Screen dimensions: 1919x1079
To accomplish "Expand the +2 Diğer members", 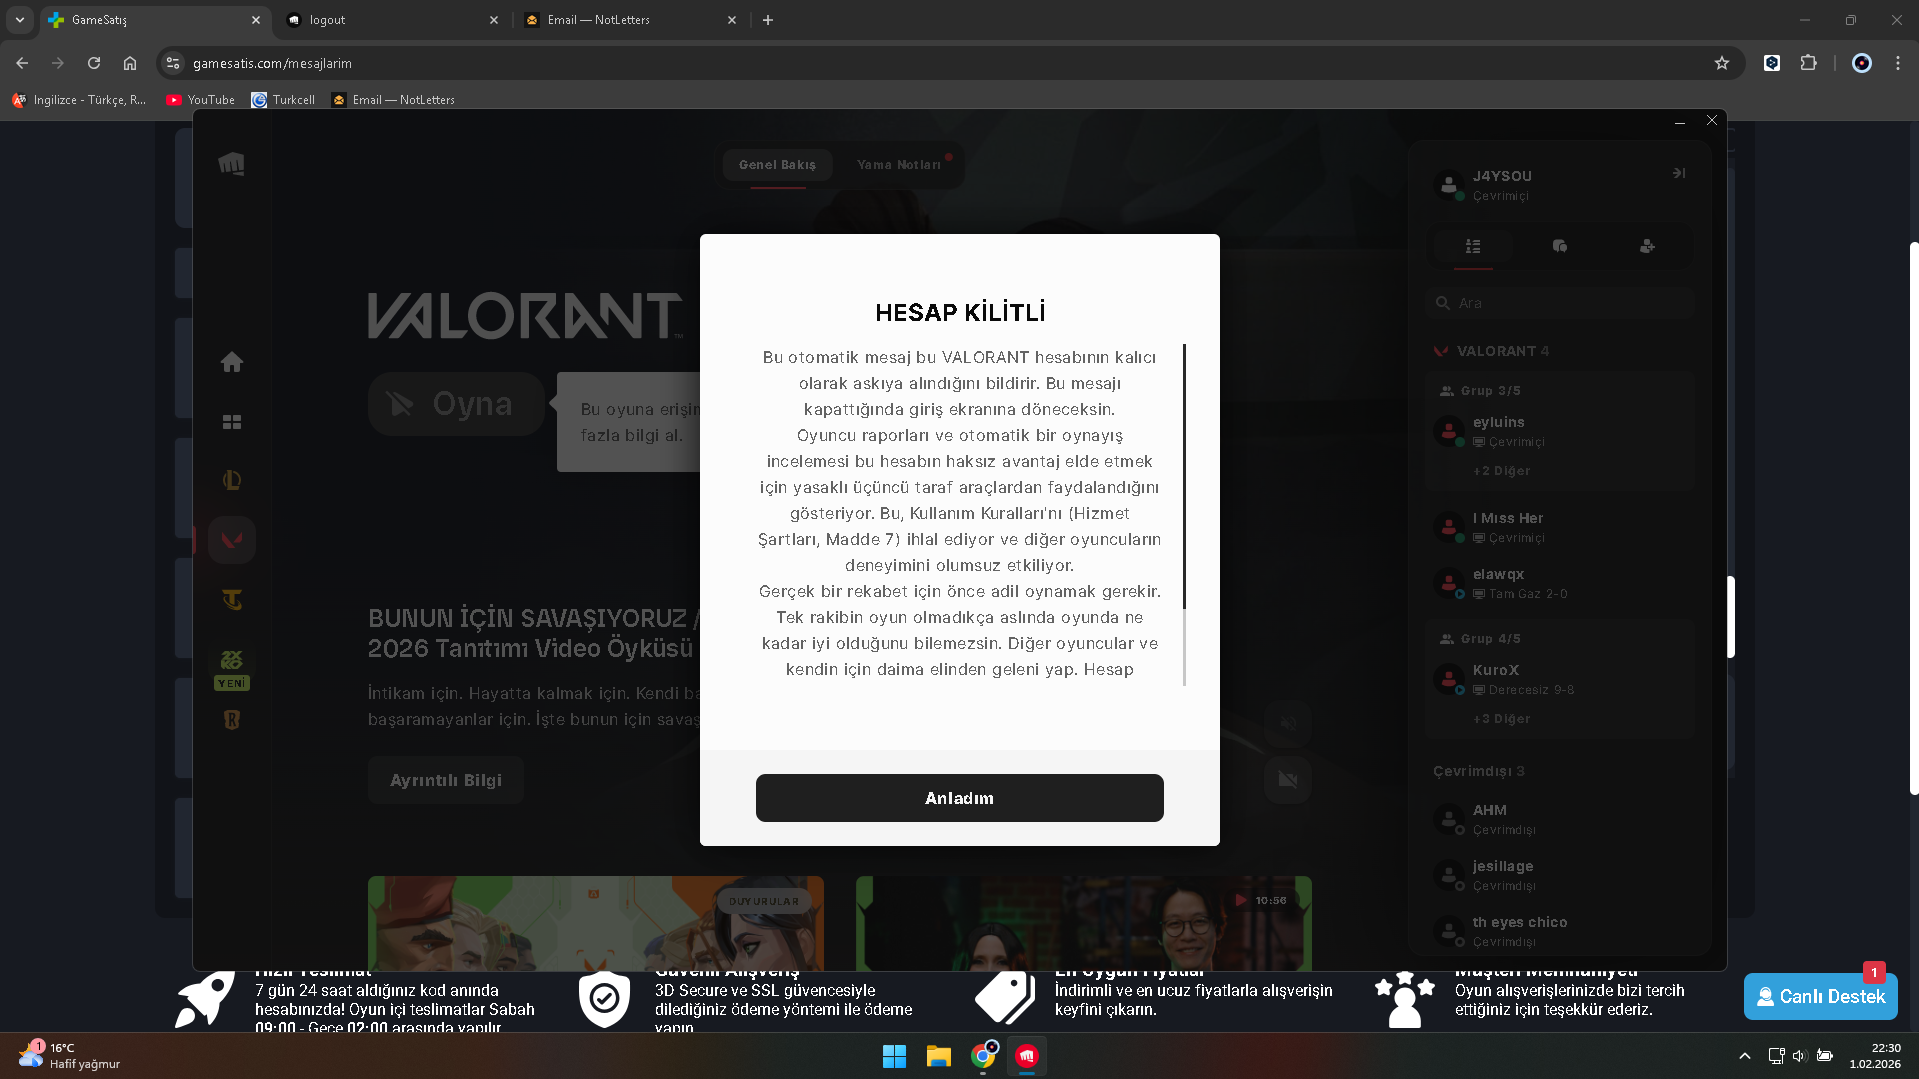I will pos(1501,471).
